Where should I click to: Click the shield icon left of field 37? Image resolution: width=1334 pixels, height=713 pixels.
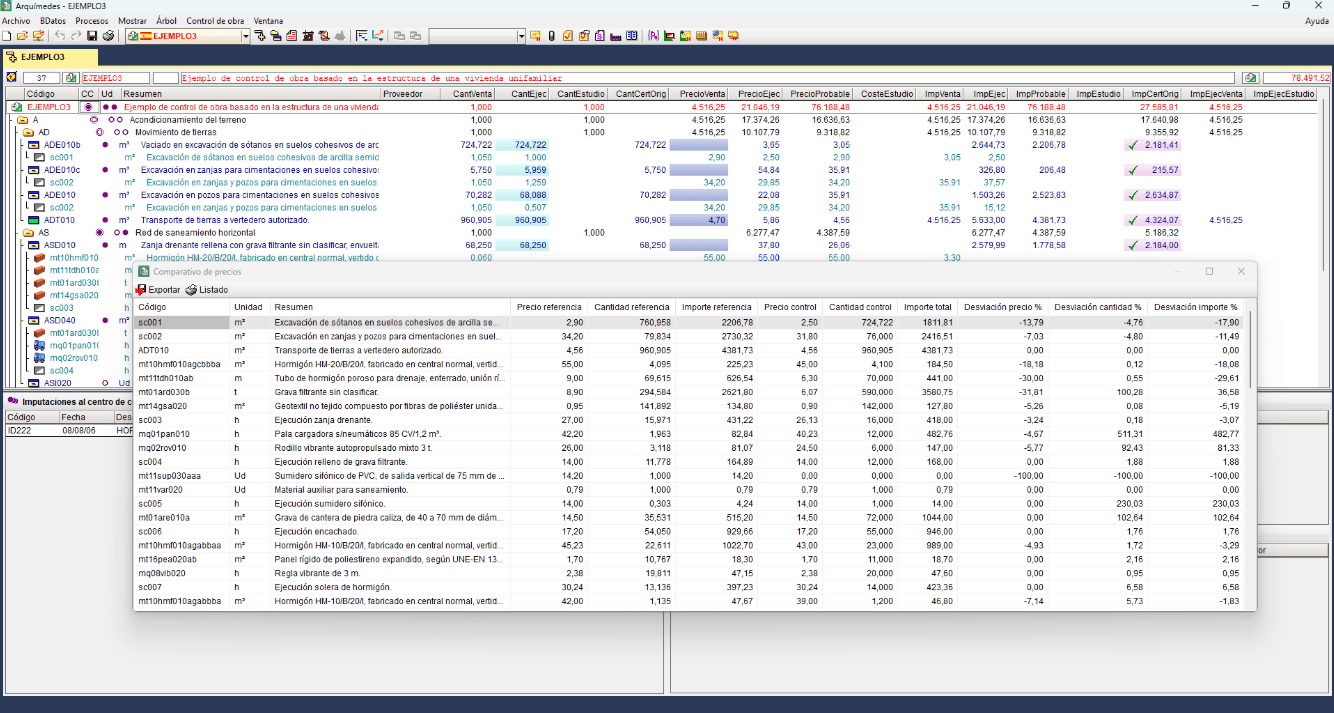(12, 77)
